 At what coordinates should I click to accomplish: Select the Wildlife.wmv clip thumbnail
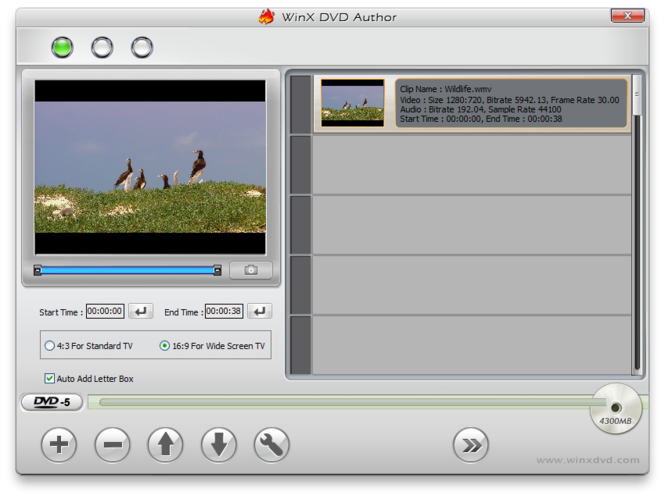(352, 103)
